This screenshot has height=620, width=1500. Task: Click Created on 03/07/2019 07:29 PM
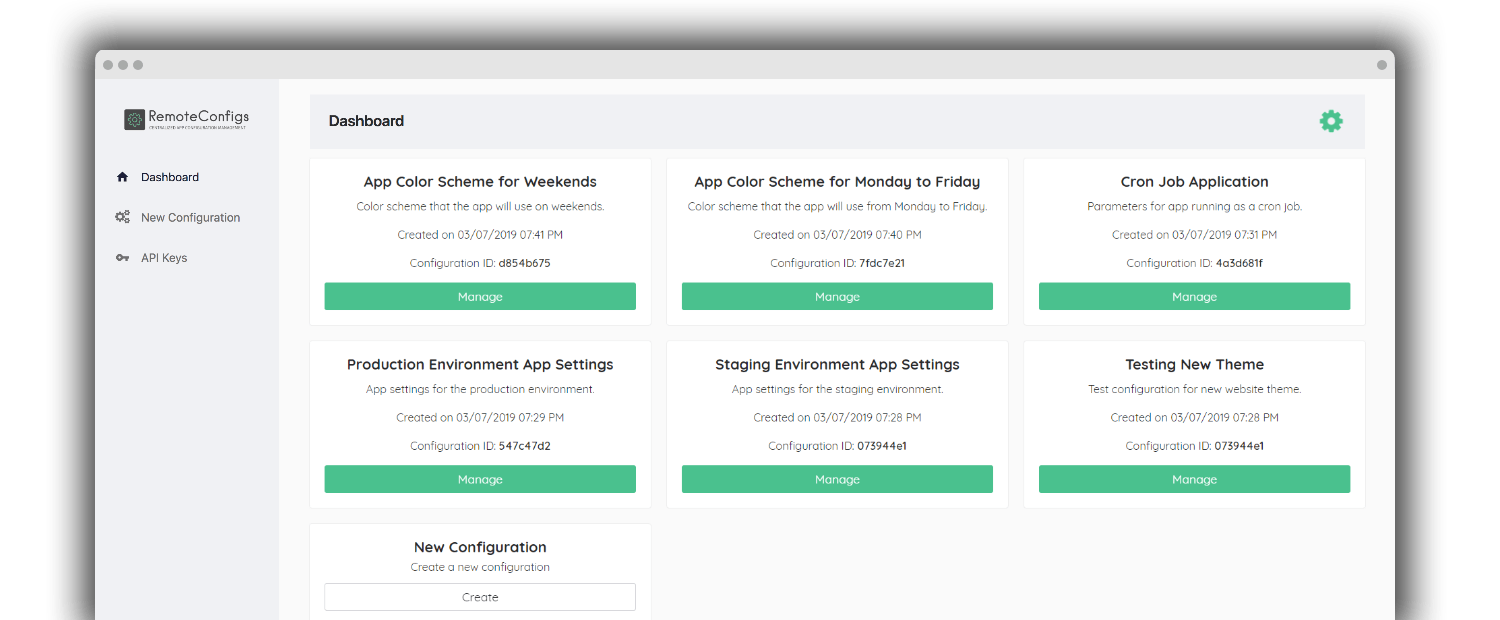[480, 417]
